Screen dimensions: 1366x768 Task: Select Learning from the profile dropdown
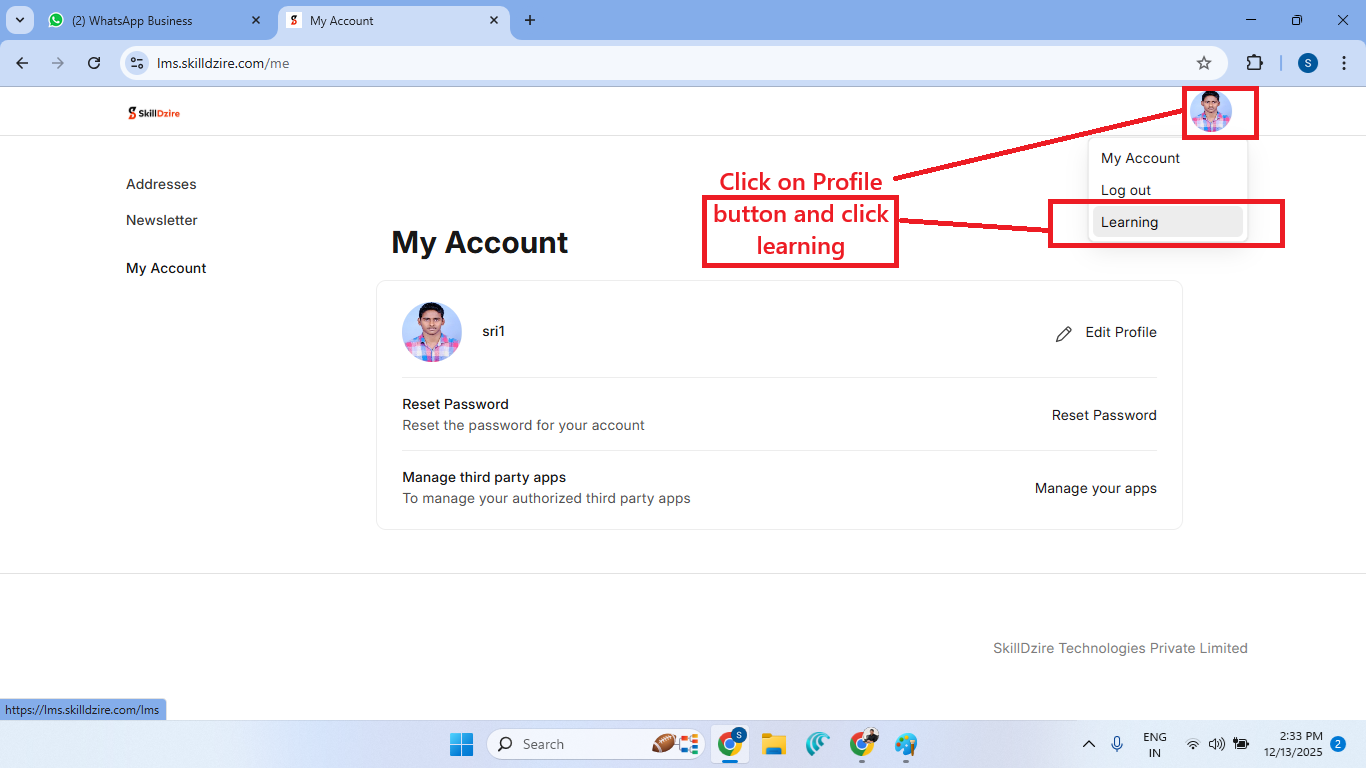[x=1129, y=222]
